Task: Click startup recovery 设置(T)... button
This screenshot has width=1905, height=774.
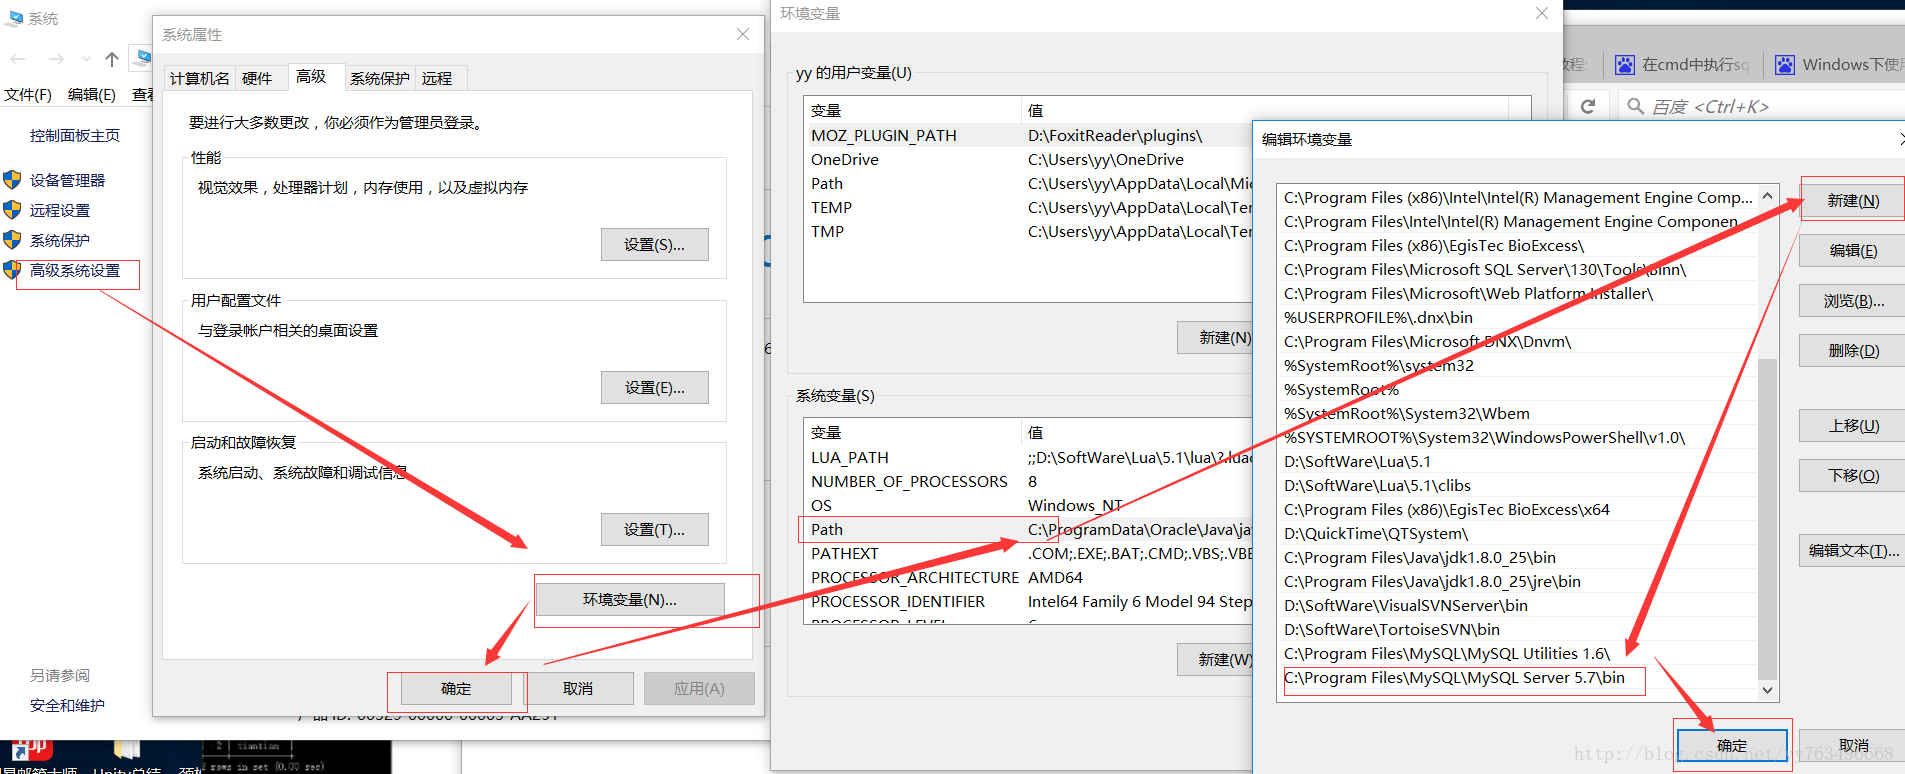Action: (x=655, y=530)
